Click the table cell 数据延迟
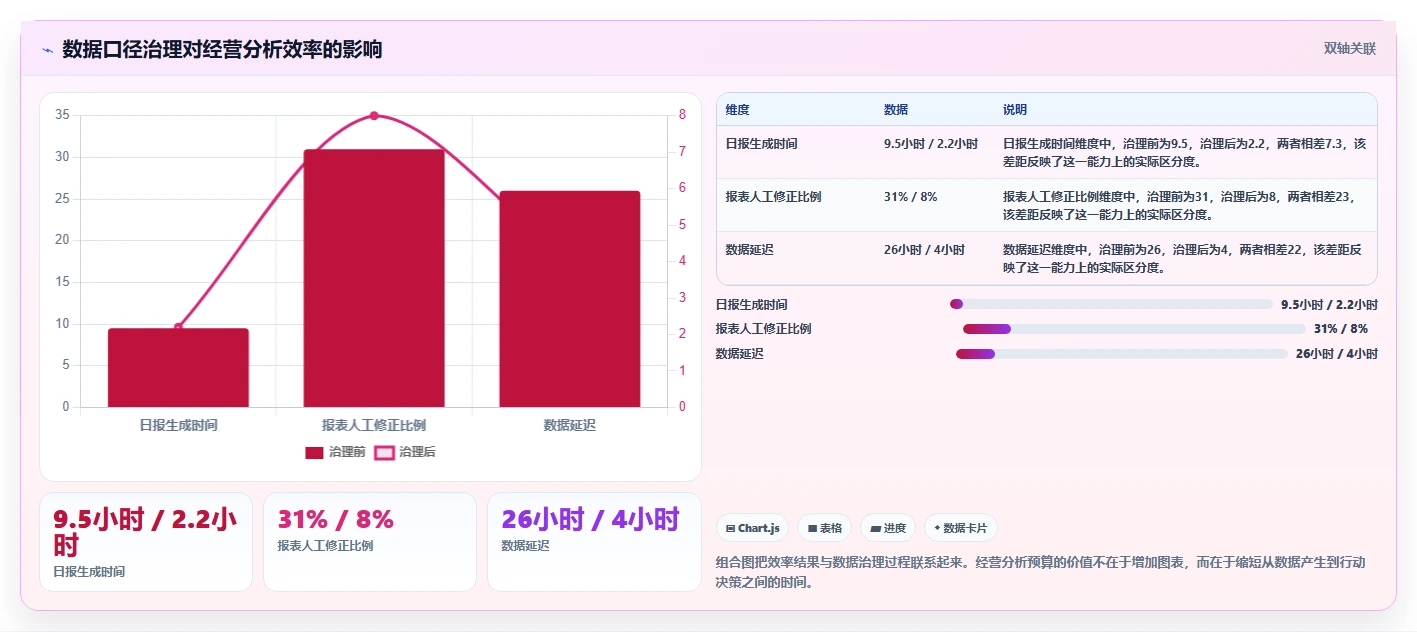The image size is (1417, 632). click(749, 250)
